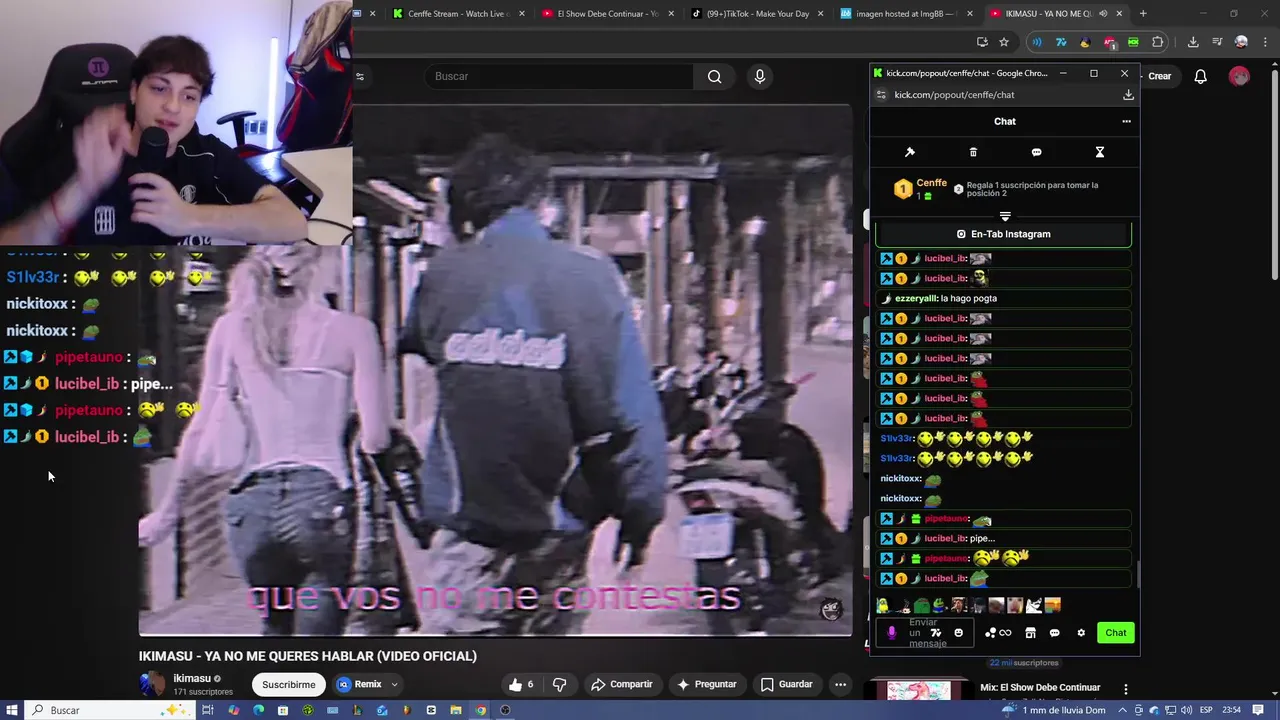Open Chrome downloads
Screen dimensions: 1280x720
tap(1193, 42)
